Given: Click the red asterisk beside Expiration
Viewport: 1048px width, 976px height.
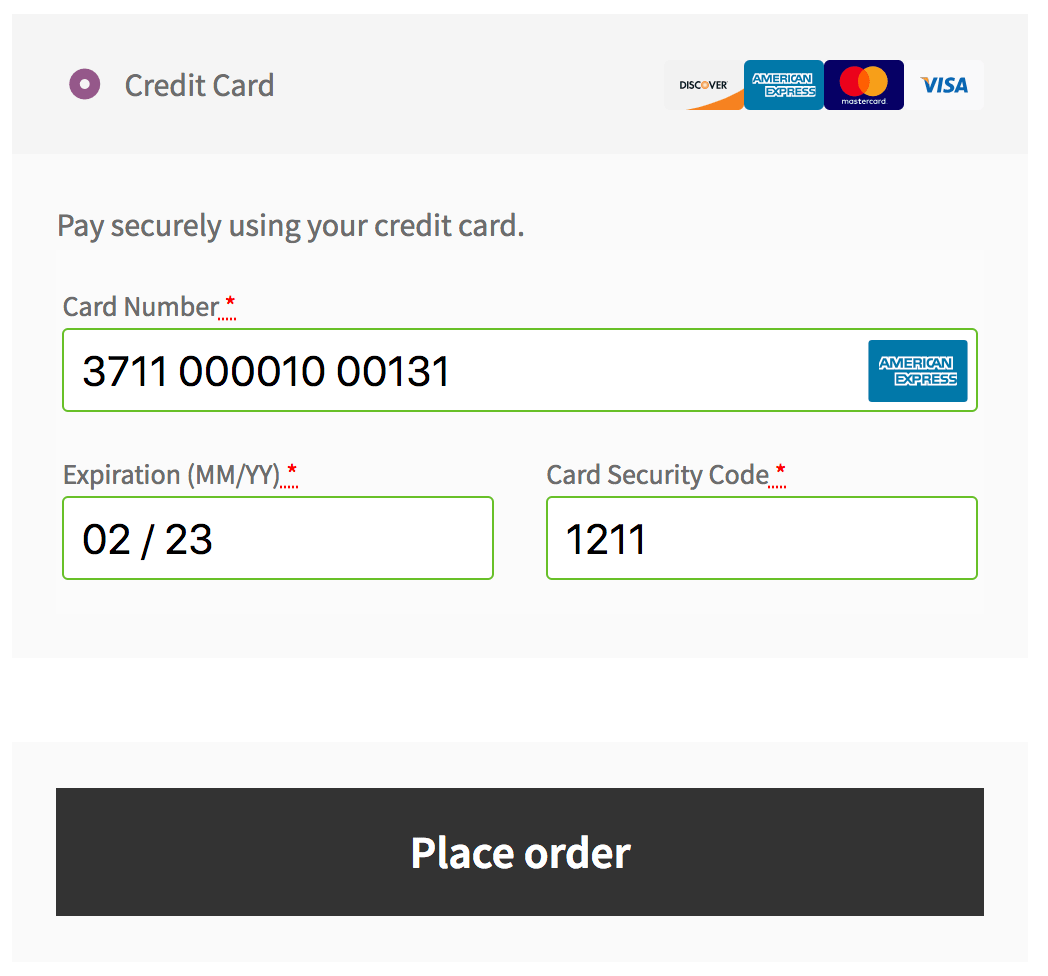Looking at the screenshot, I should point(291,468).
